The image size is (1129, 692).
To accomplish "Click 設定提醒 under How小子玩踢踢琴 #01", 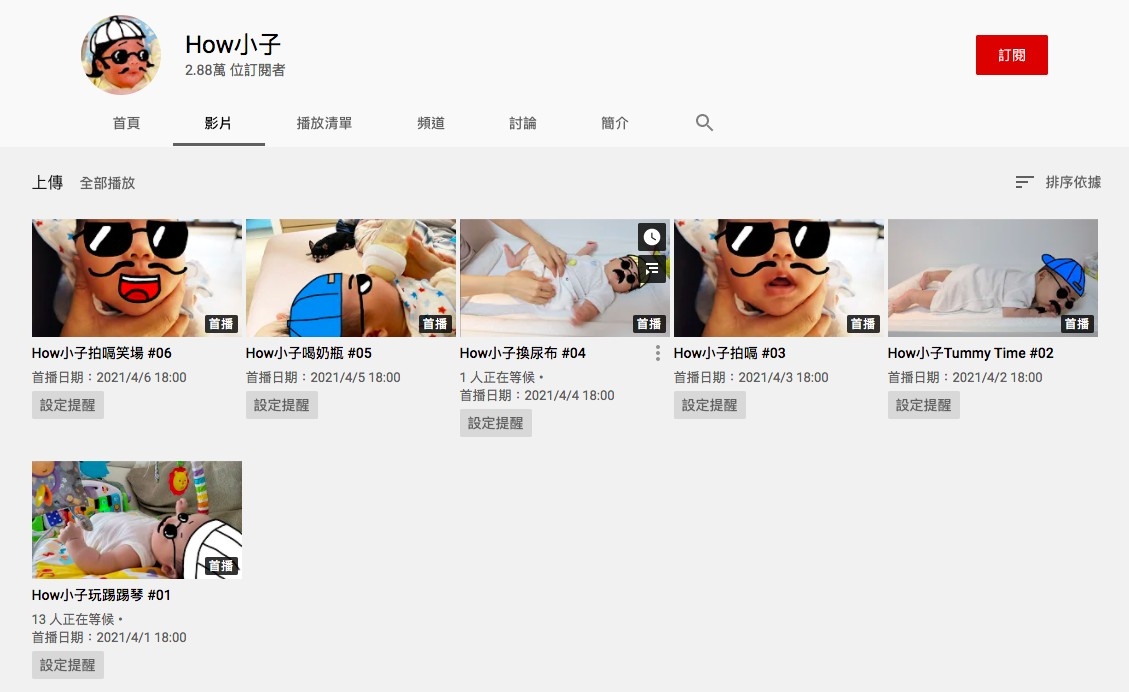I will [67, 664].
